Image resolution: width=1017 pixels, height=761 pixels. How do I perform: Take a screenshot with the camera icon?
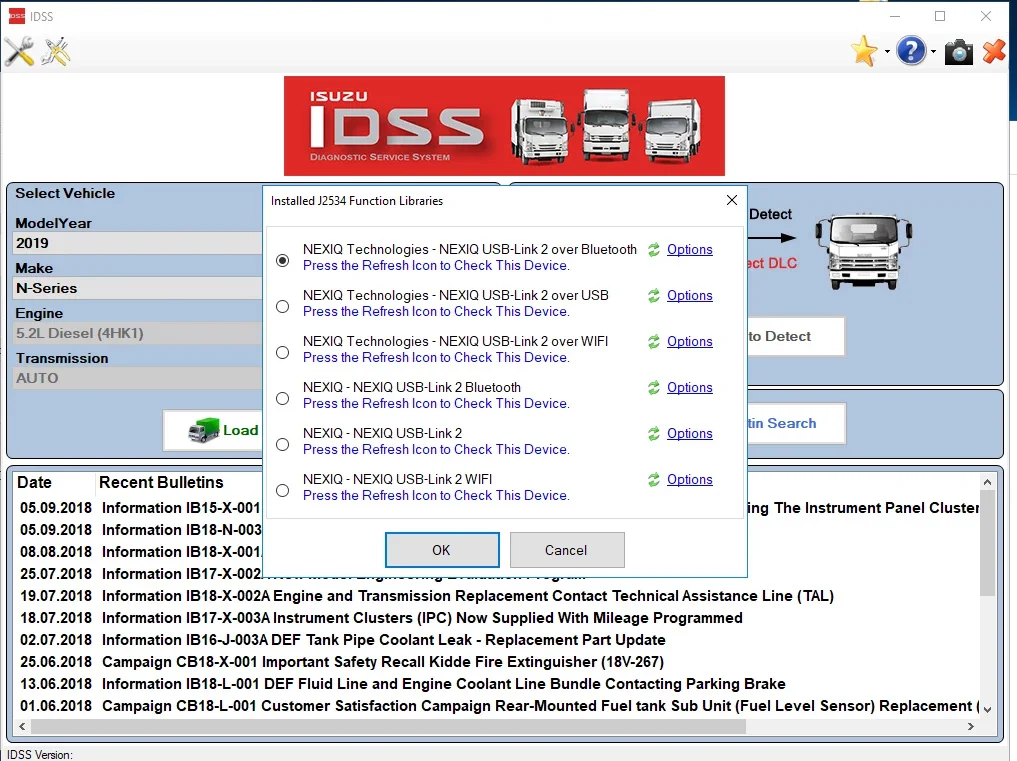click(959, 52)
